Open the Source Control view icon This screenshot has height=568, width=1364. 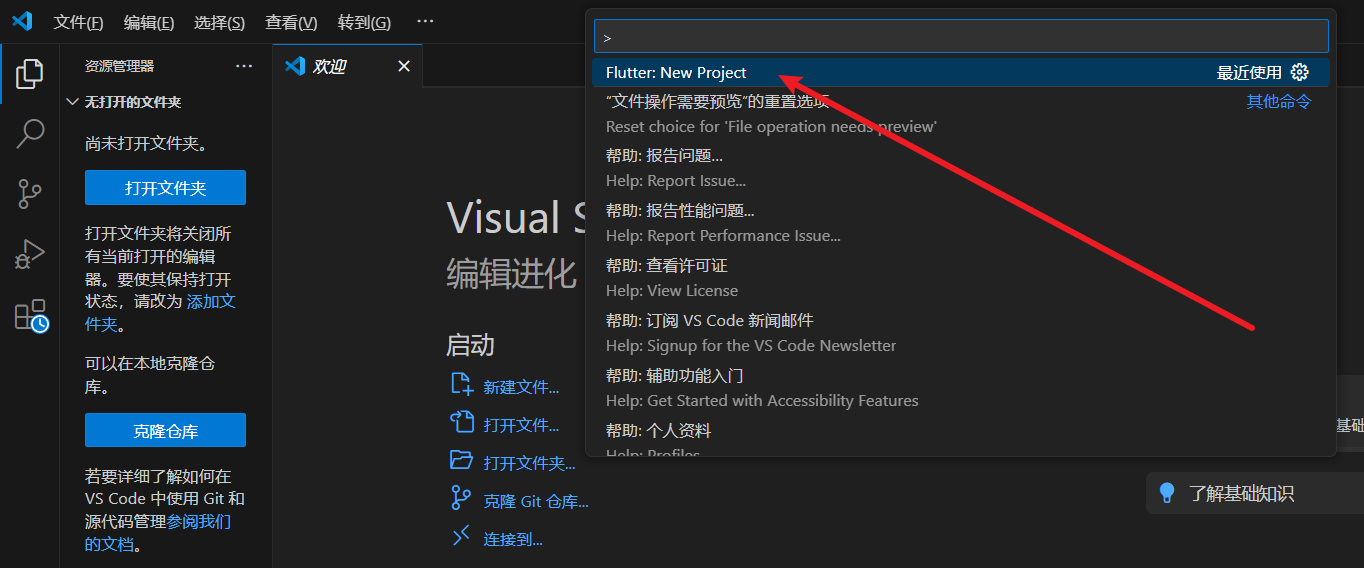[x=30, y=194]
